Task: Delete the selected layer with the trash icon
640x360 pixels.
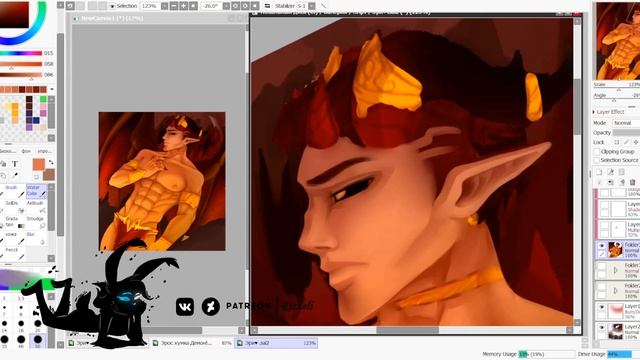Action: [x=632, y=182]
